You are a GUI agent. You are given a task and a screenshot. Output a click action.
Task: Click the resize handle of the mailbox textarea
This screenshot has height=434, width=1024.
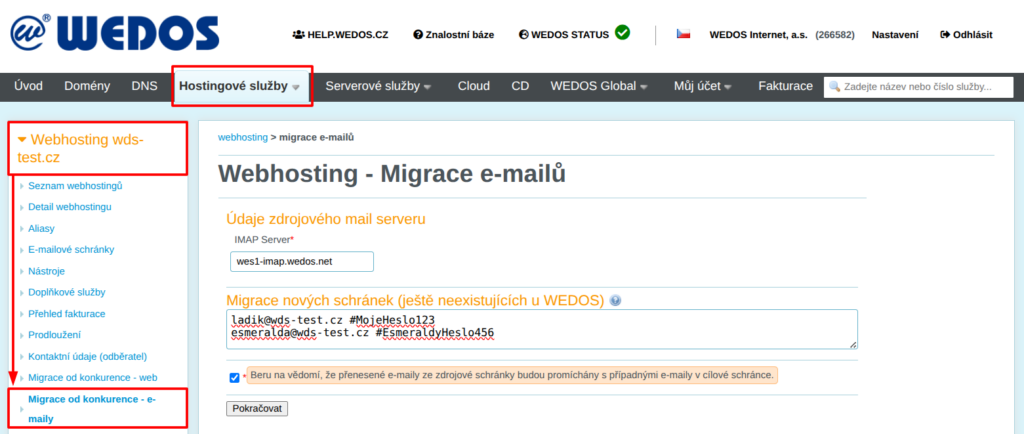click(x=853, y=345)
